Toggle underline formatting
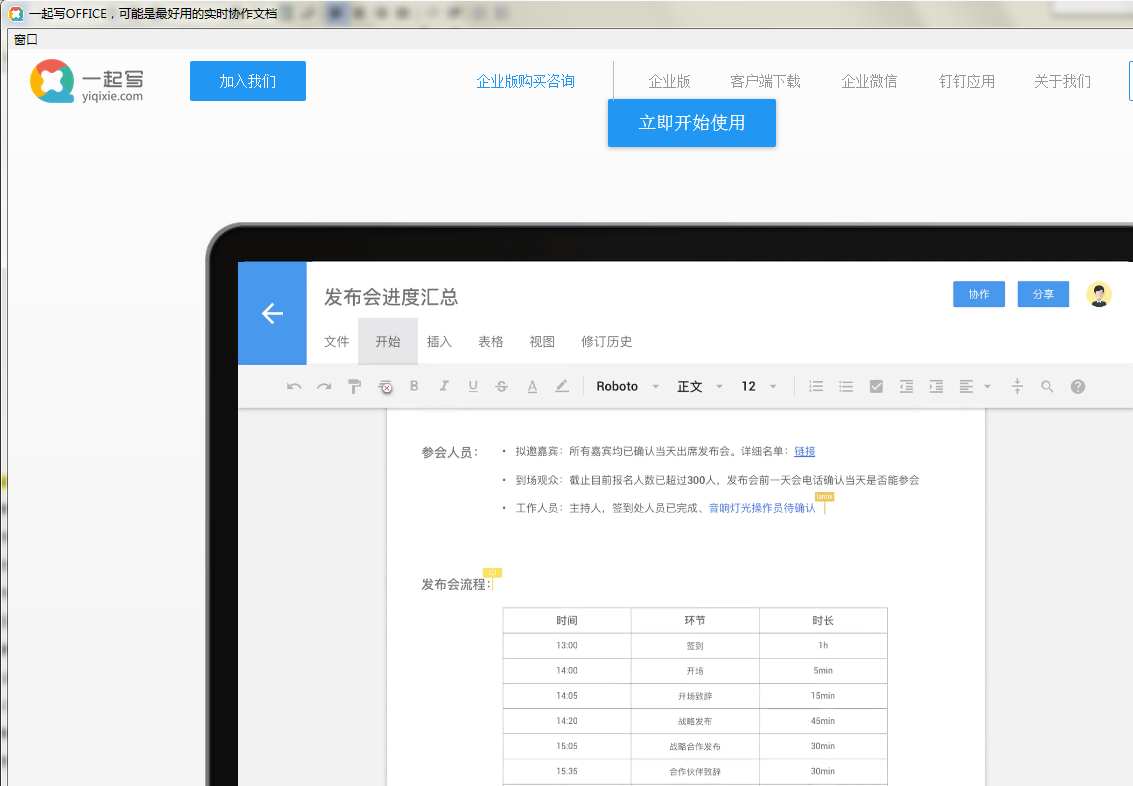The image size is (1133, 786). 472,386
